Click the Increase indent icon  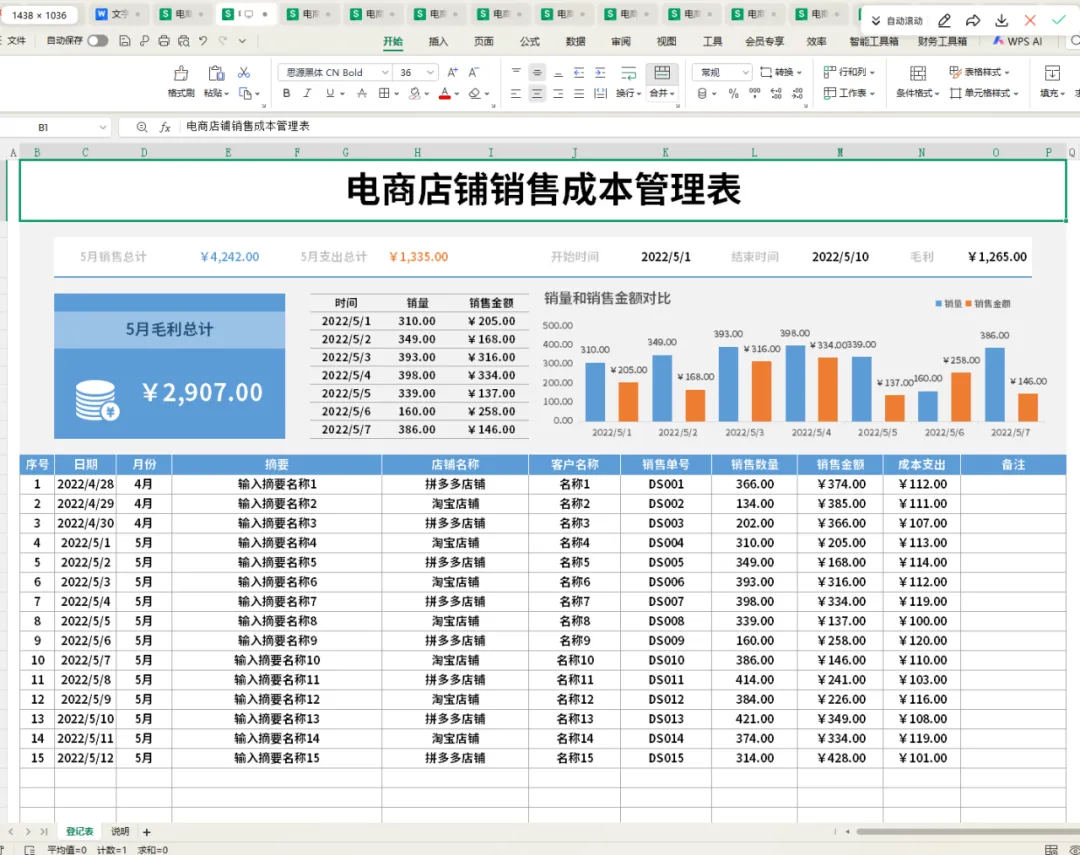601,72
